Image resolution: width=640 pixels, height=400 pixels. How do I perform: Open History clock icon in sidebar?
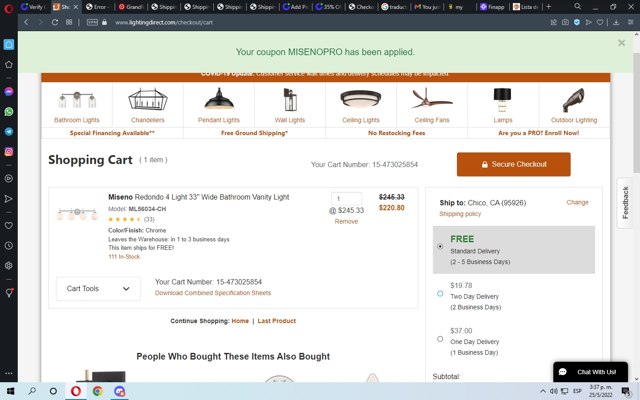pos(9,245)
